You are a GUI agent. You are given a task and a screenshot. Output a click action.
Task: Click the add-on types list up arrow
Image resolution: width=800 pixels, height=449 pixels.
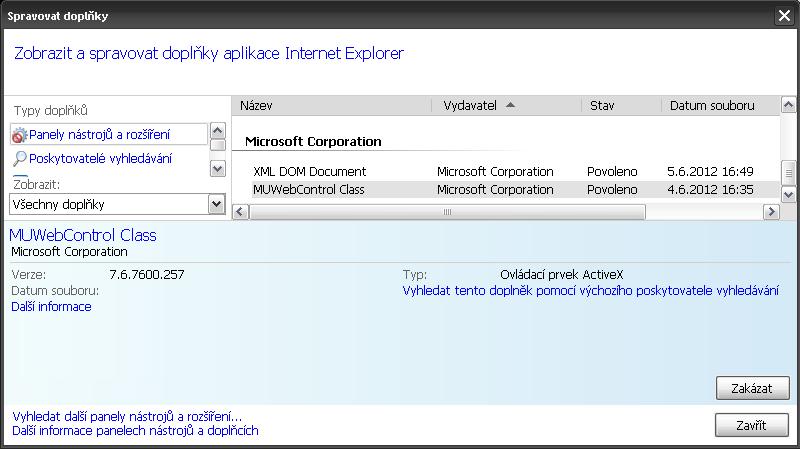[x=218, y=131]
